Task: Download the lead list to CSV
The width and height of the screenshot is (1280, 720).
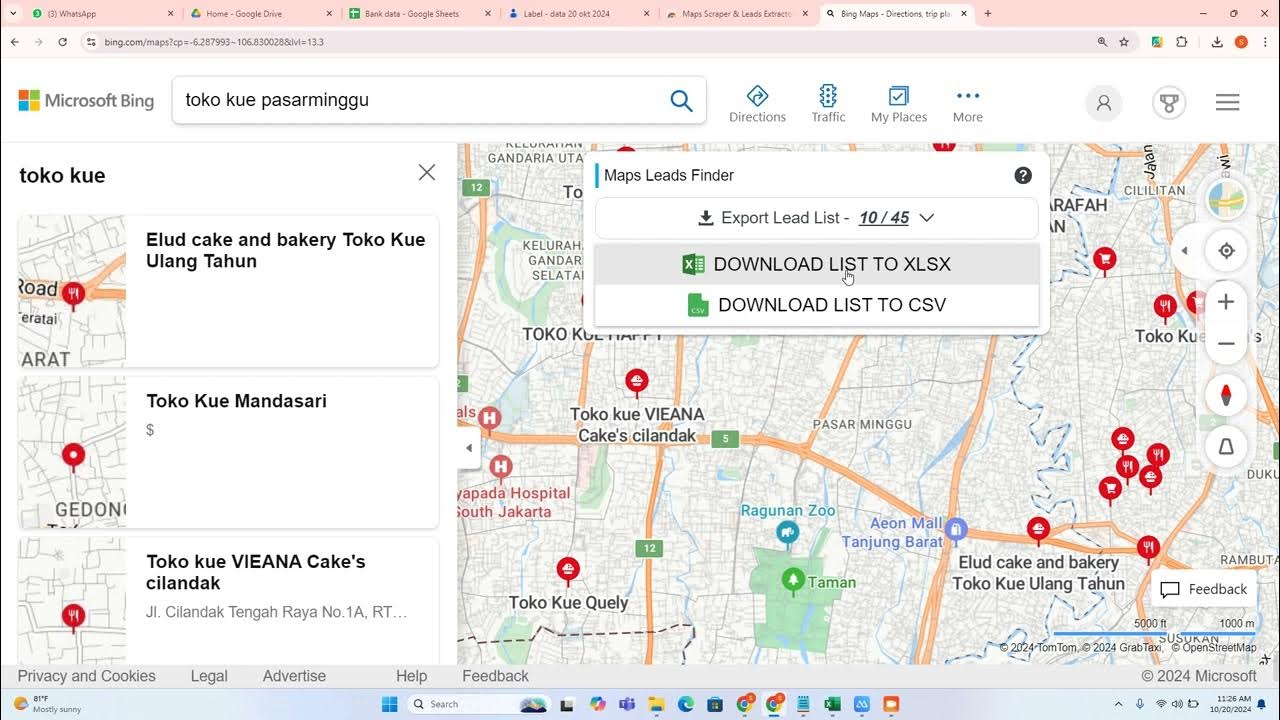Action: click(x=817, y=305)
